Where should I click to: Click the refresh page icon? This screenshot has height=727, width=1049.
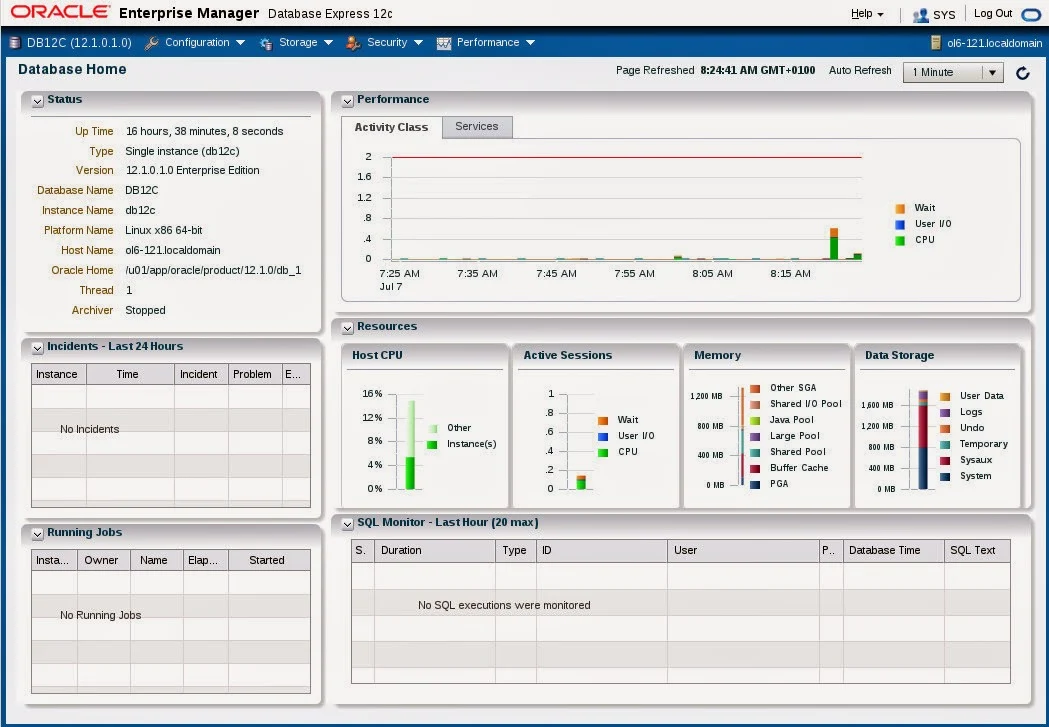(1022, 73)
